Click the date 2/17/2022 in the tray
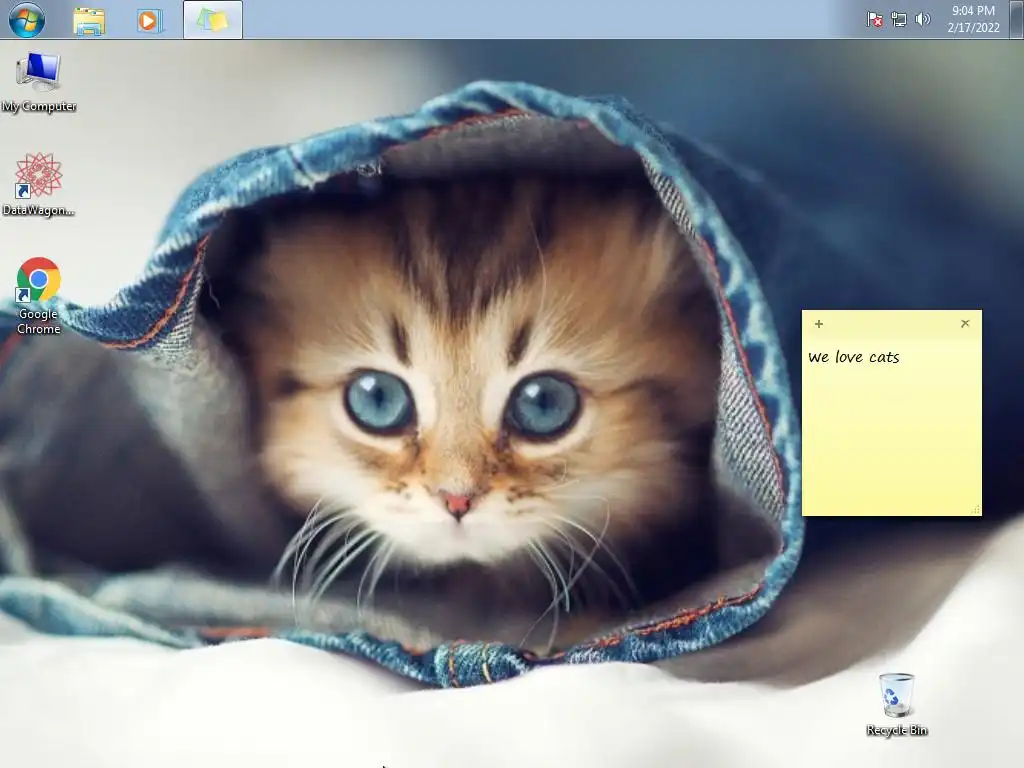The width and height of the screenshot is (1024, 768). point(973,27)
